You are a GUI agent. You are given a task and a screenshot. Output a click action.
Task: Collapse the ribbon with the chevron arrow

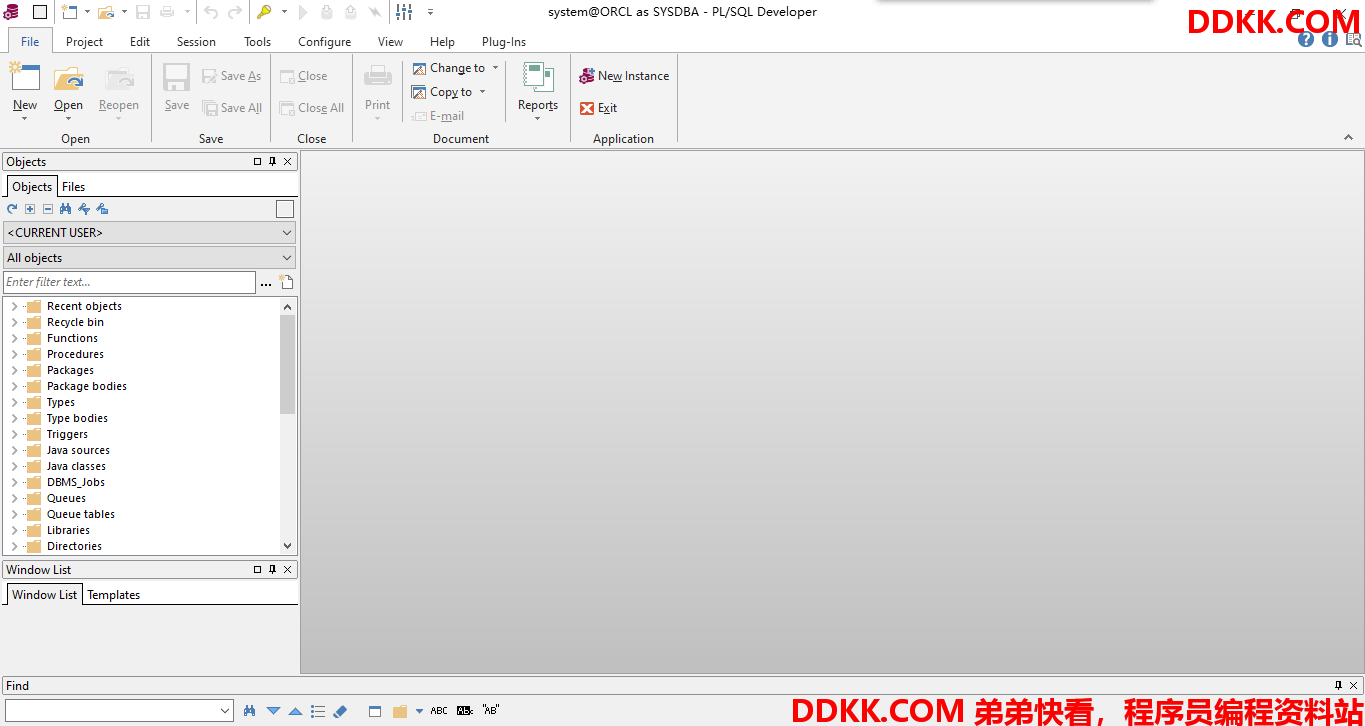pos(1349,138)
